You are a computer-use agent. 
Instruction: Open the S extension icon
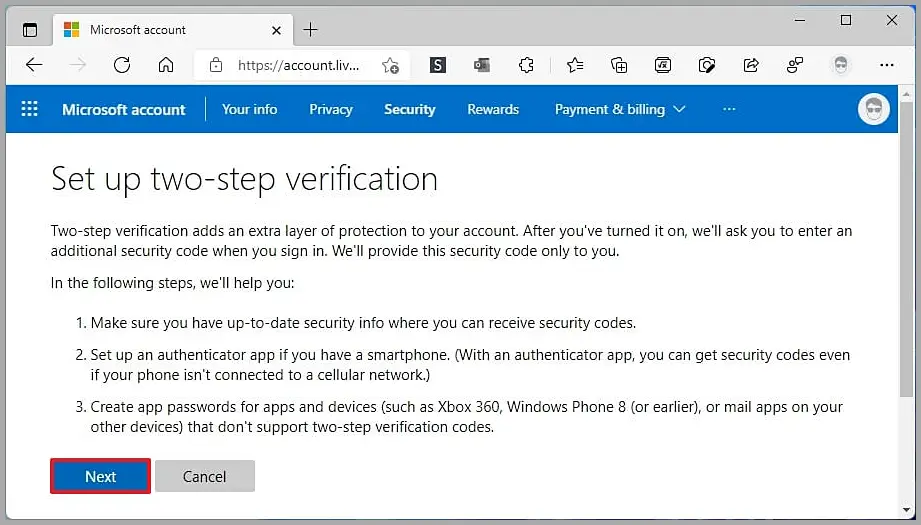coord(438,65)
